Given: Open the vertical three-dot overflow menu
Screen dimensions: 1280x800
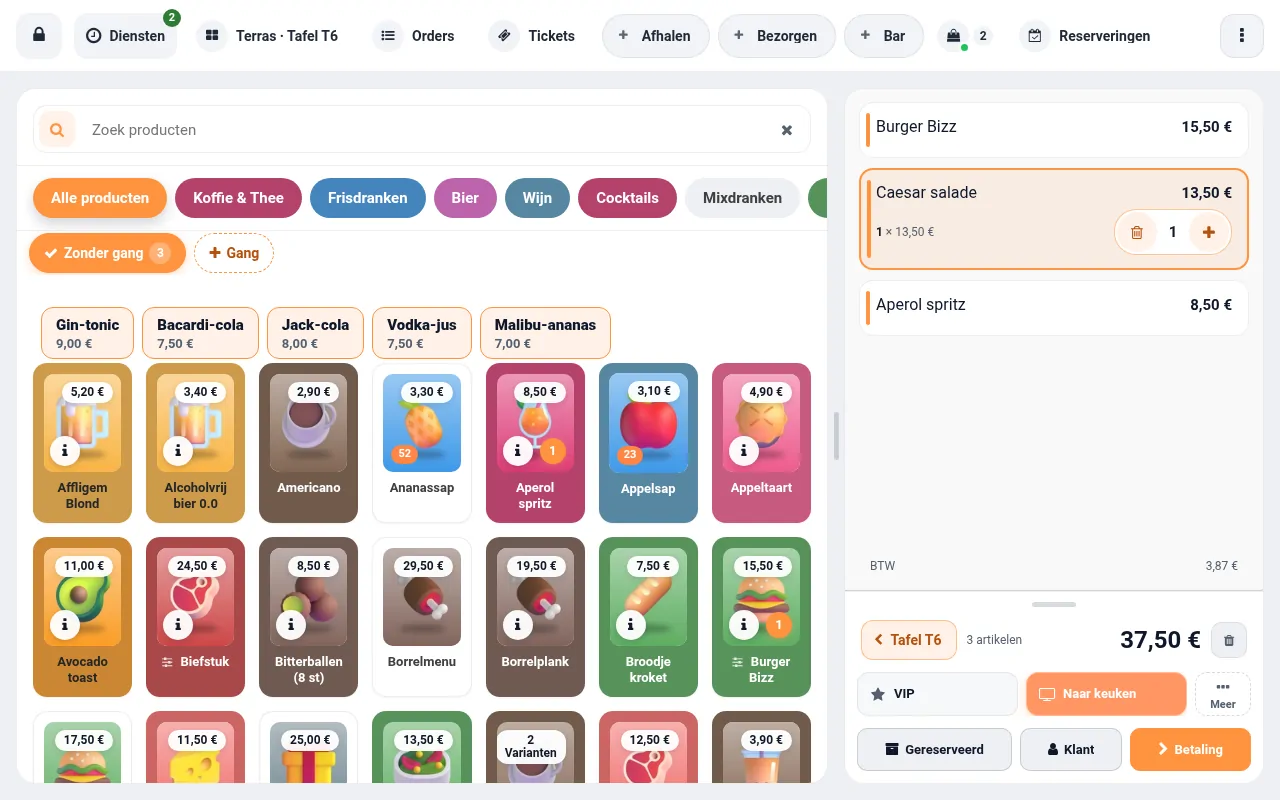Looking at the screenshot, I should pyautogui.click(x=1242, y=36).
